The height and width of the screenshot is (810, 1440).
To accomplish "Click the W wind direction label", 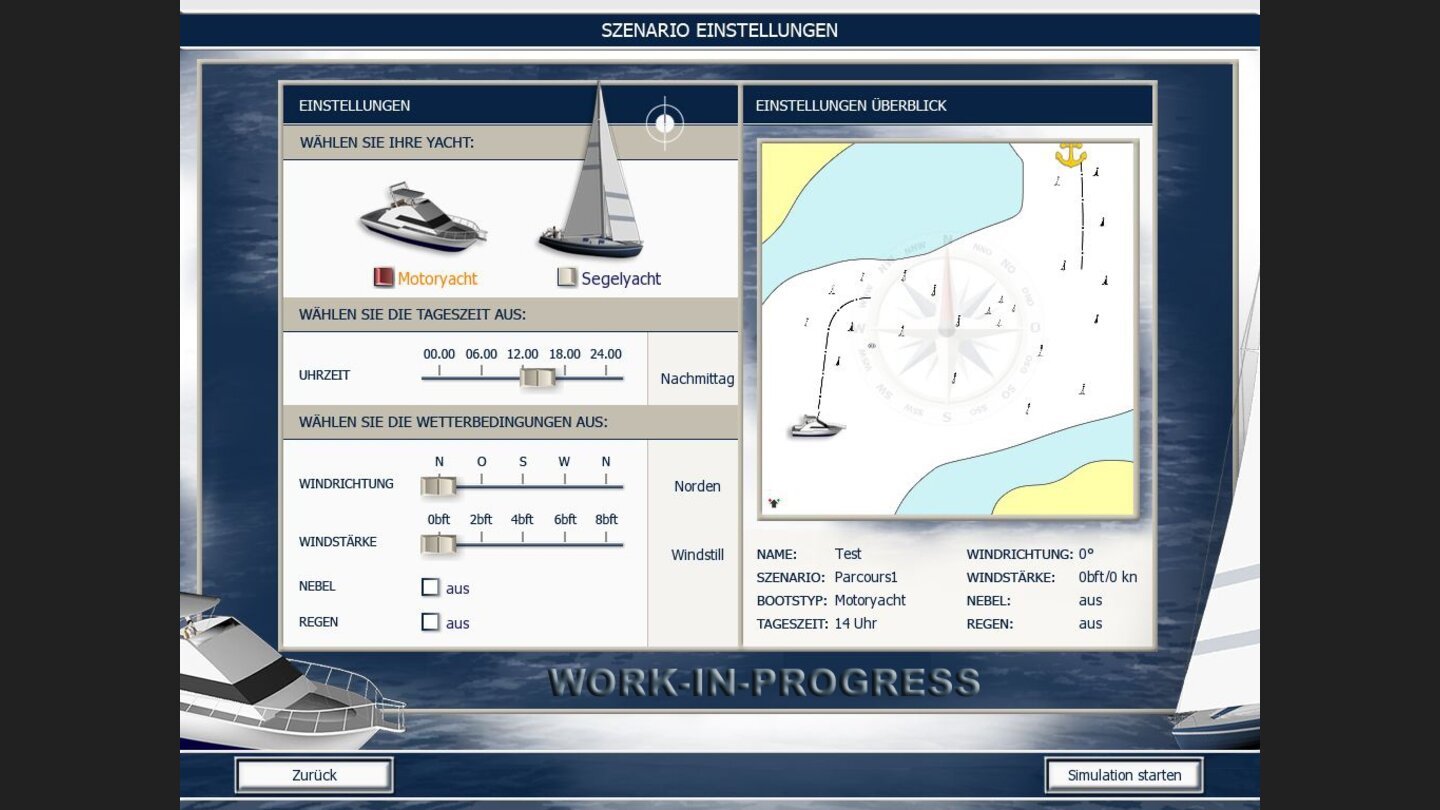I will click(x=564, y=462).
